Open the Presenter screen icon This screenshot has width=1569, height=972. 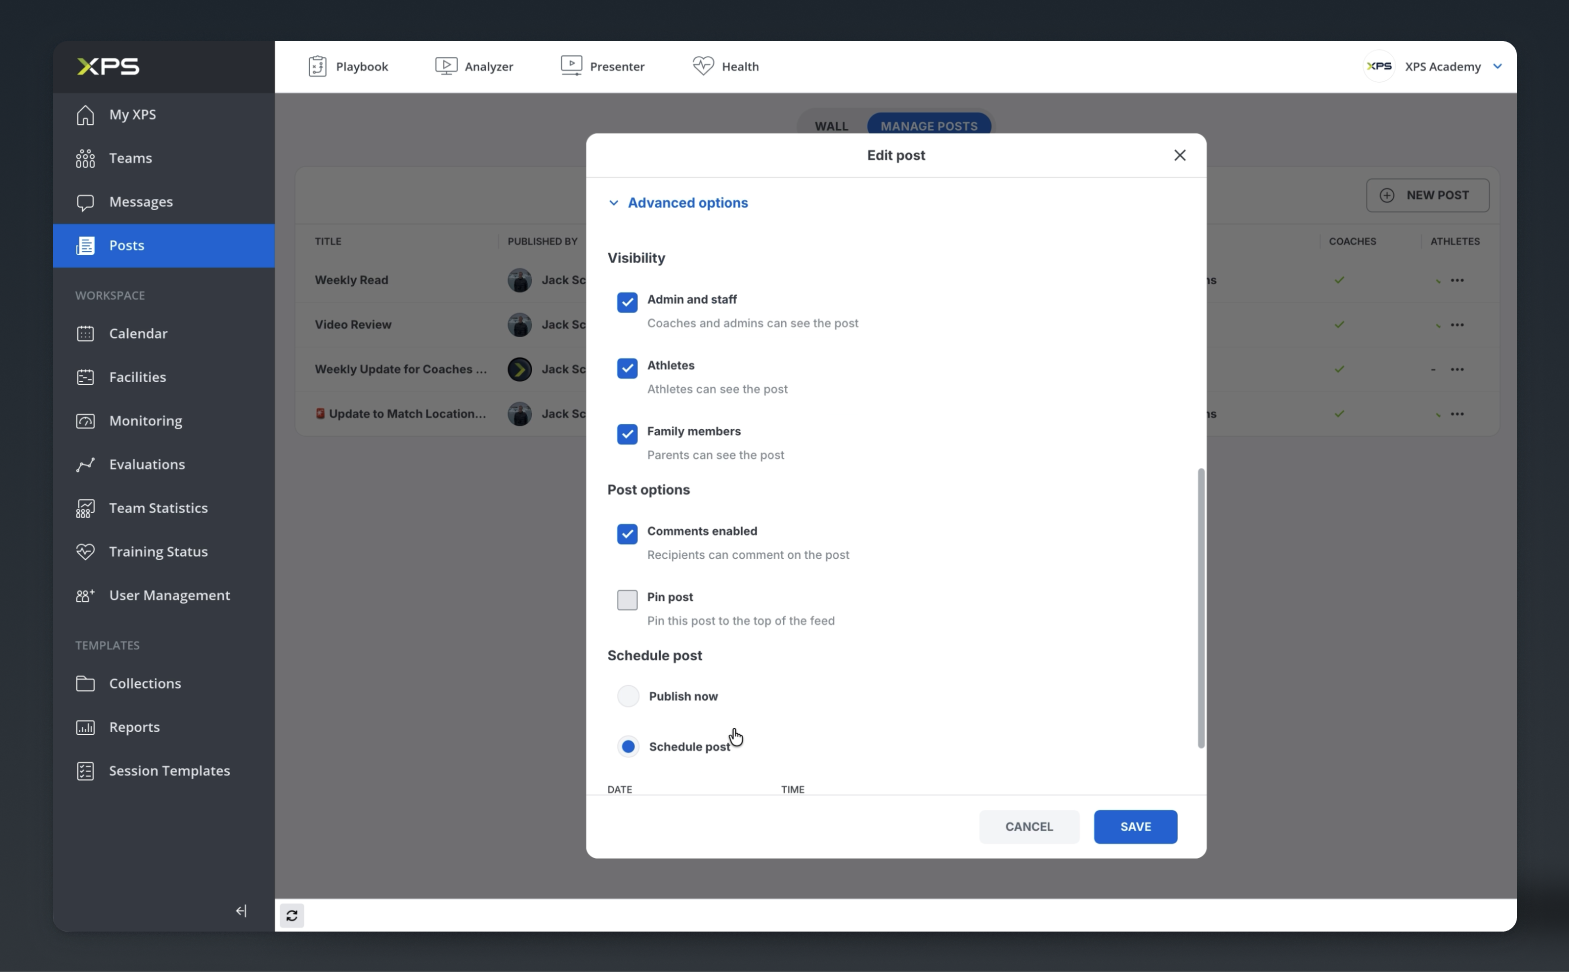click(571, 66)
